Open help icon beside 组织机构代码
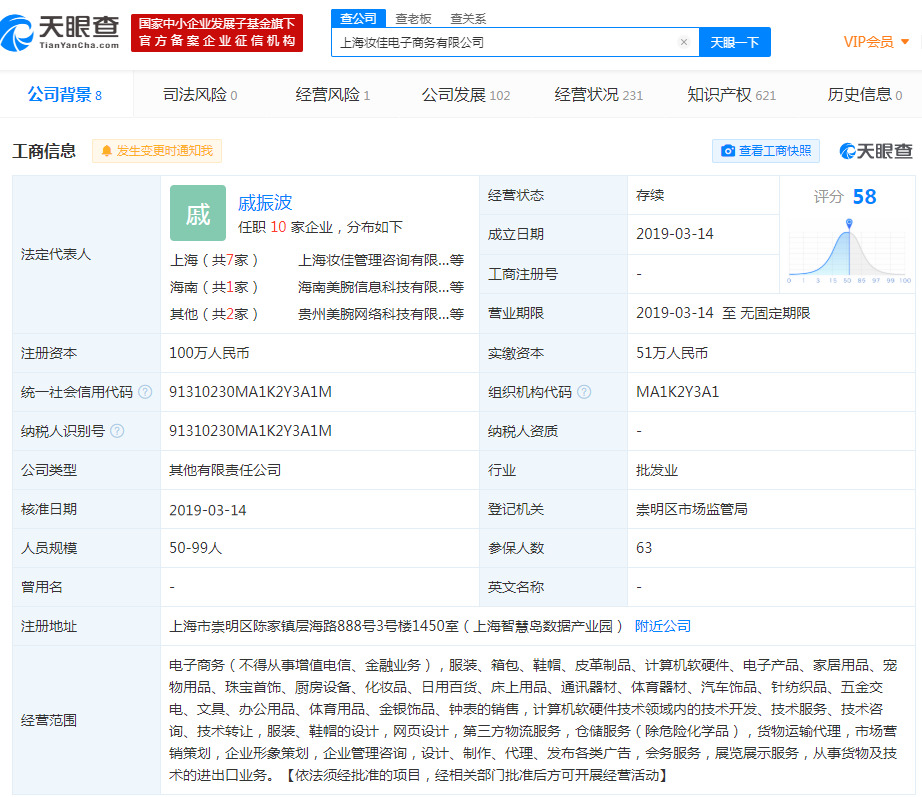The width and height of the screenshot is (922, 797). [x=584, y=392]
